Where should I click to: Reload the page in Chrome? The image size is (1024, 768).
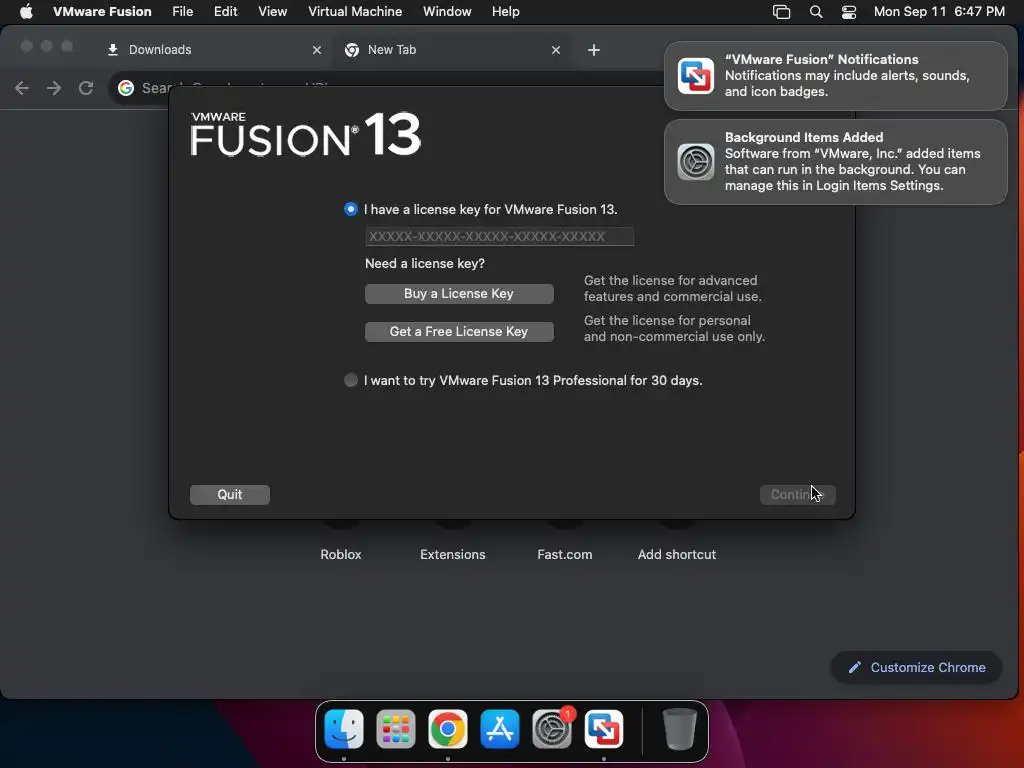[x=86, y=88]
